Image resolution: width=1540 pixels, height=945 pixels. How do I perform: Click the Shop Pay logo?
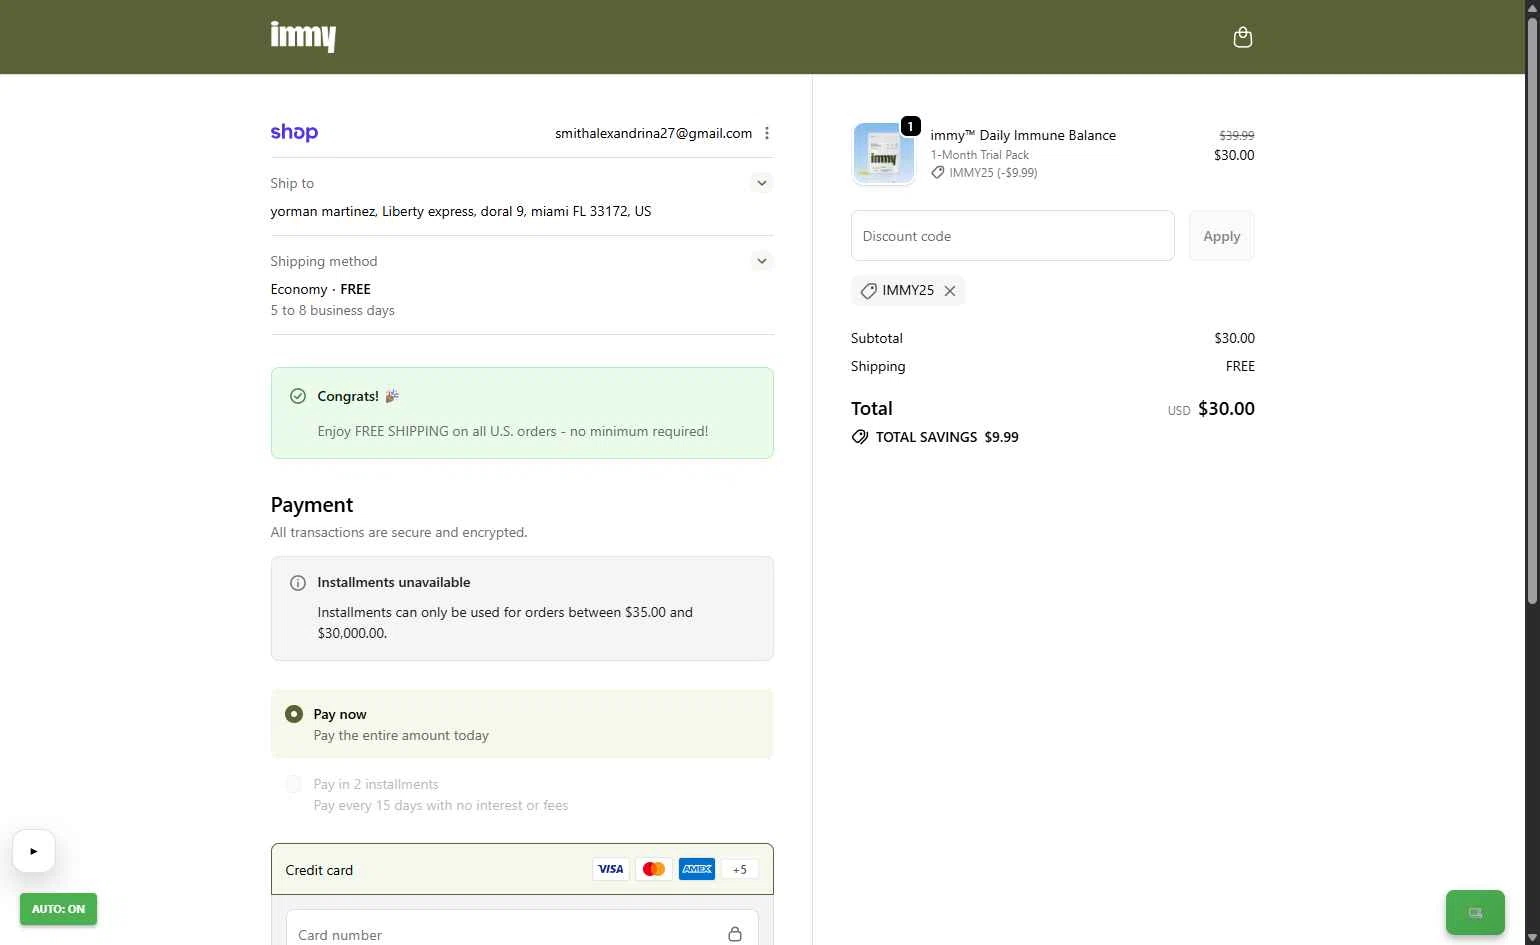[294, 132]
